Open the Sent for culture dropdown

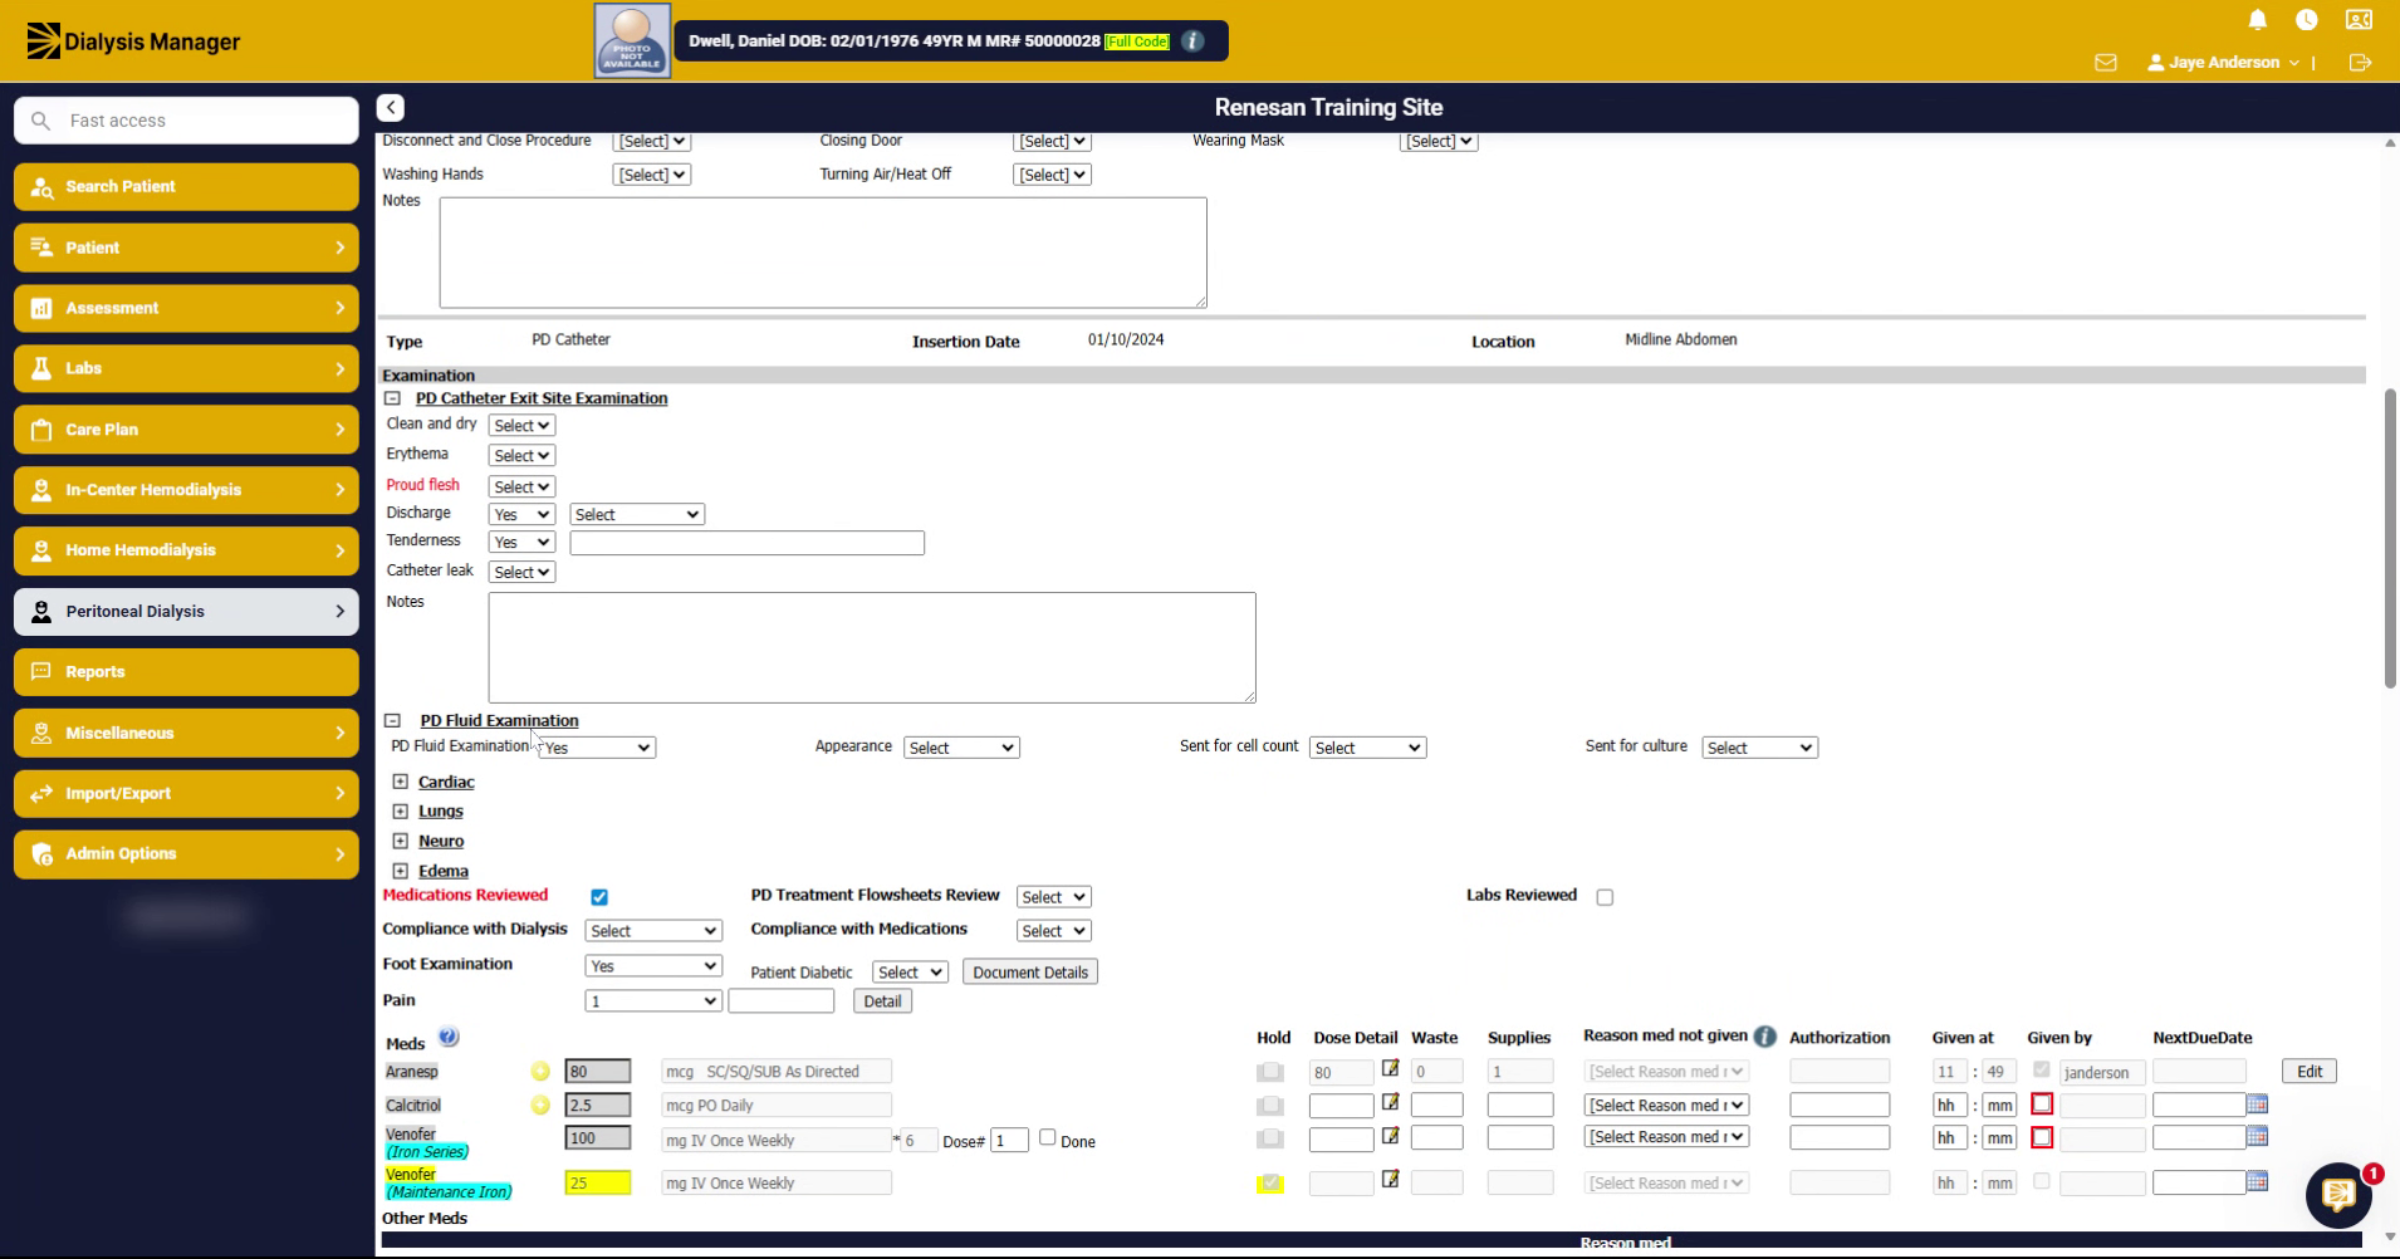[1759, 747]
